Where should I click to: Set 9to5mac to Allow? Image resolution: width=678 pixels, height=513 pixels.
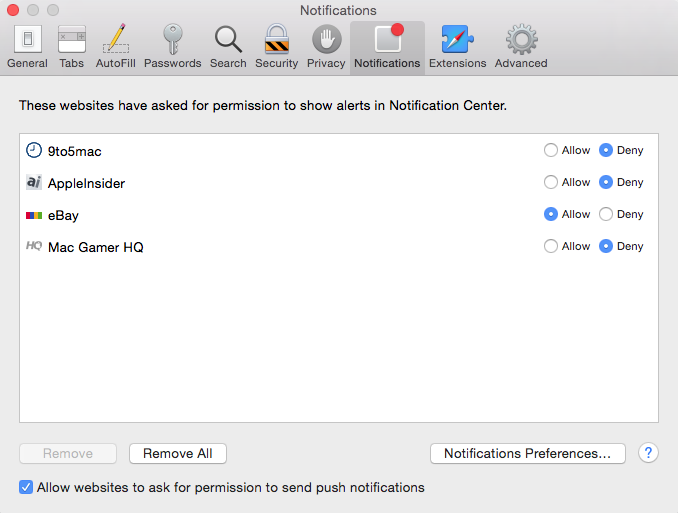coord(550,150)
